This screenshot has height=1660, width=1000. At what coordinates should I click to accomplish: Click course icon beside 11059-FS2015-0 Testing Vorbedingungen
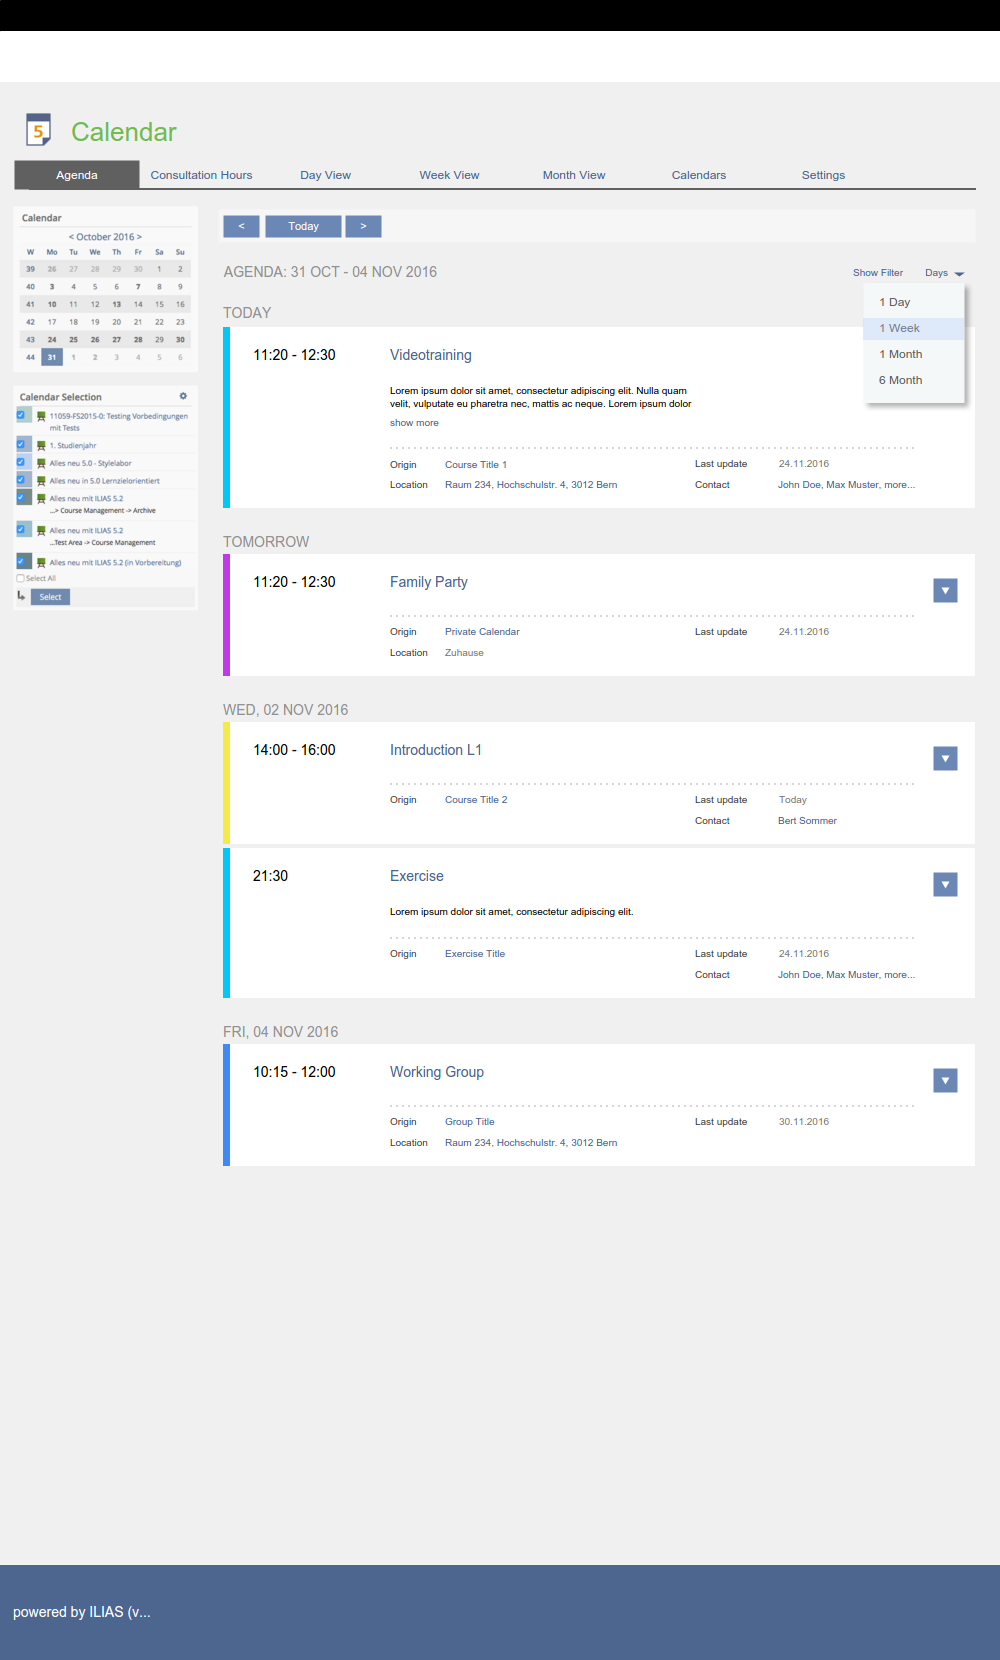pyautogui.click(x=41, y=416)
